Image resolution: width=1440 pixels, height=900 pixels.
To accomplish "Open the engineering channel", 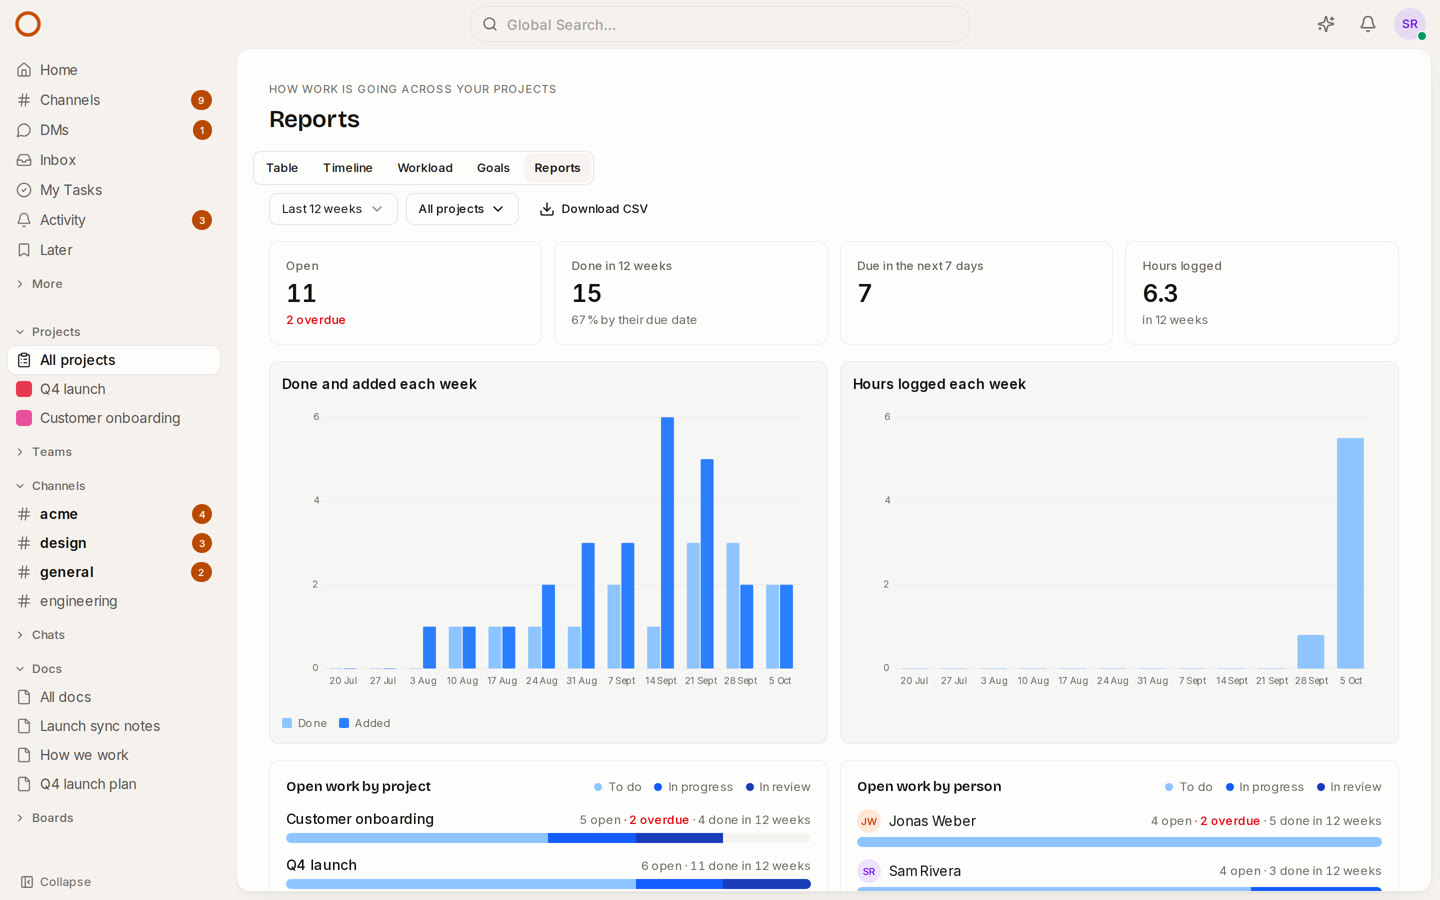I will tap(114, 601).
